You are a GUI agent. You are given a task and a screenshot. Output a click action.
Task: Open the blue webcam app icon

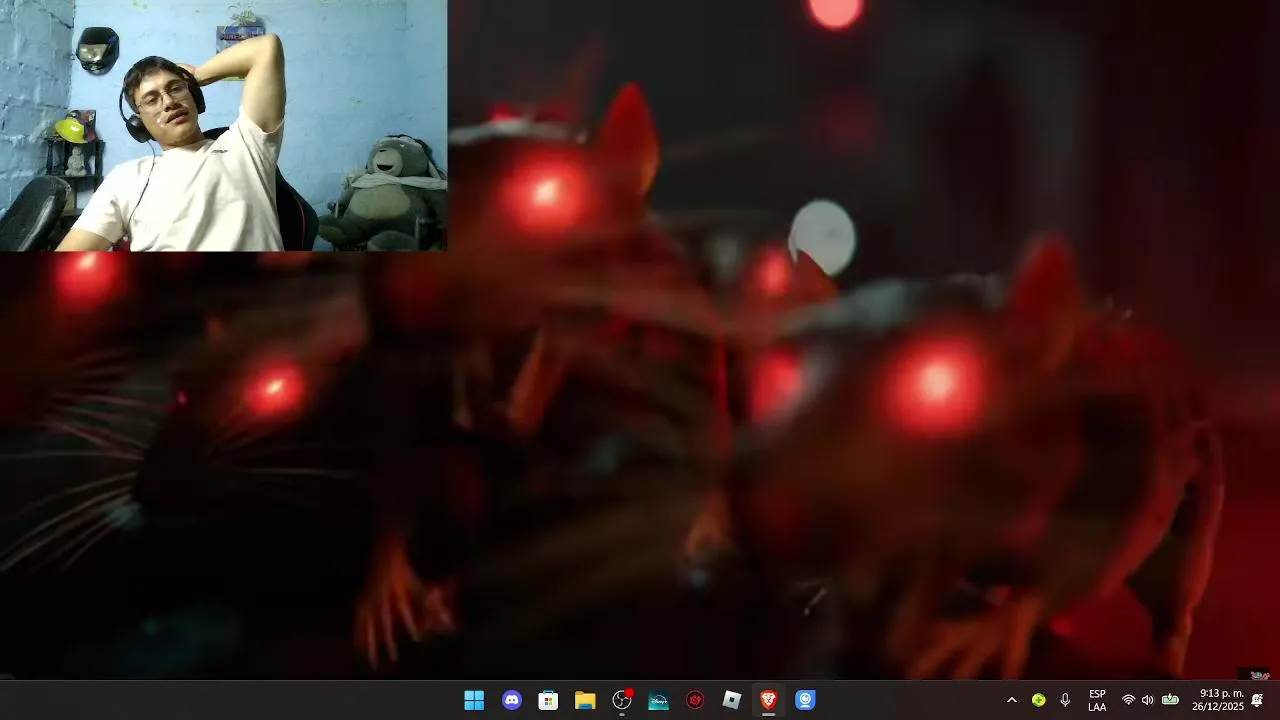tap(805, 700)
